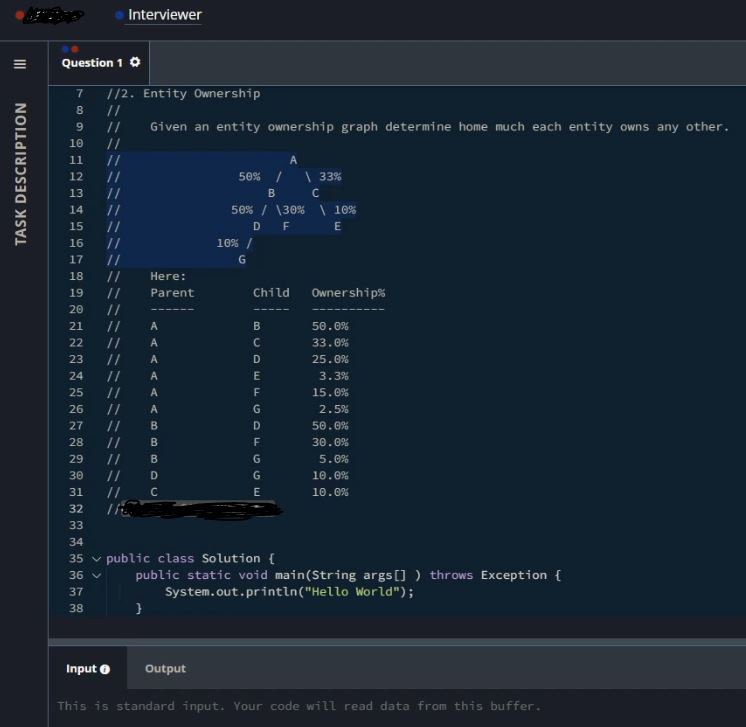The height and width of the screenshot is (727, 746).
Task: Collapse the Solution class fold arrow
Action: click(x=97, y=559)
